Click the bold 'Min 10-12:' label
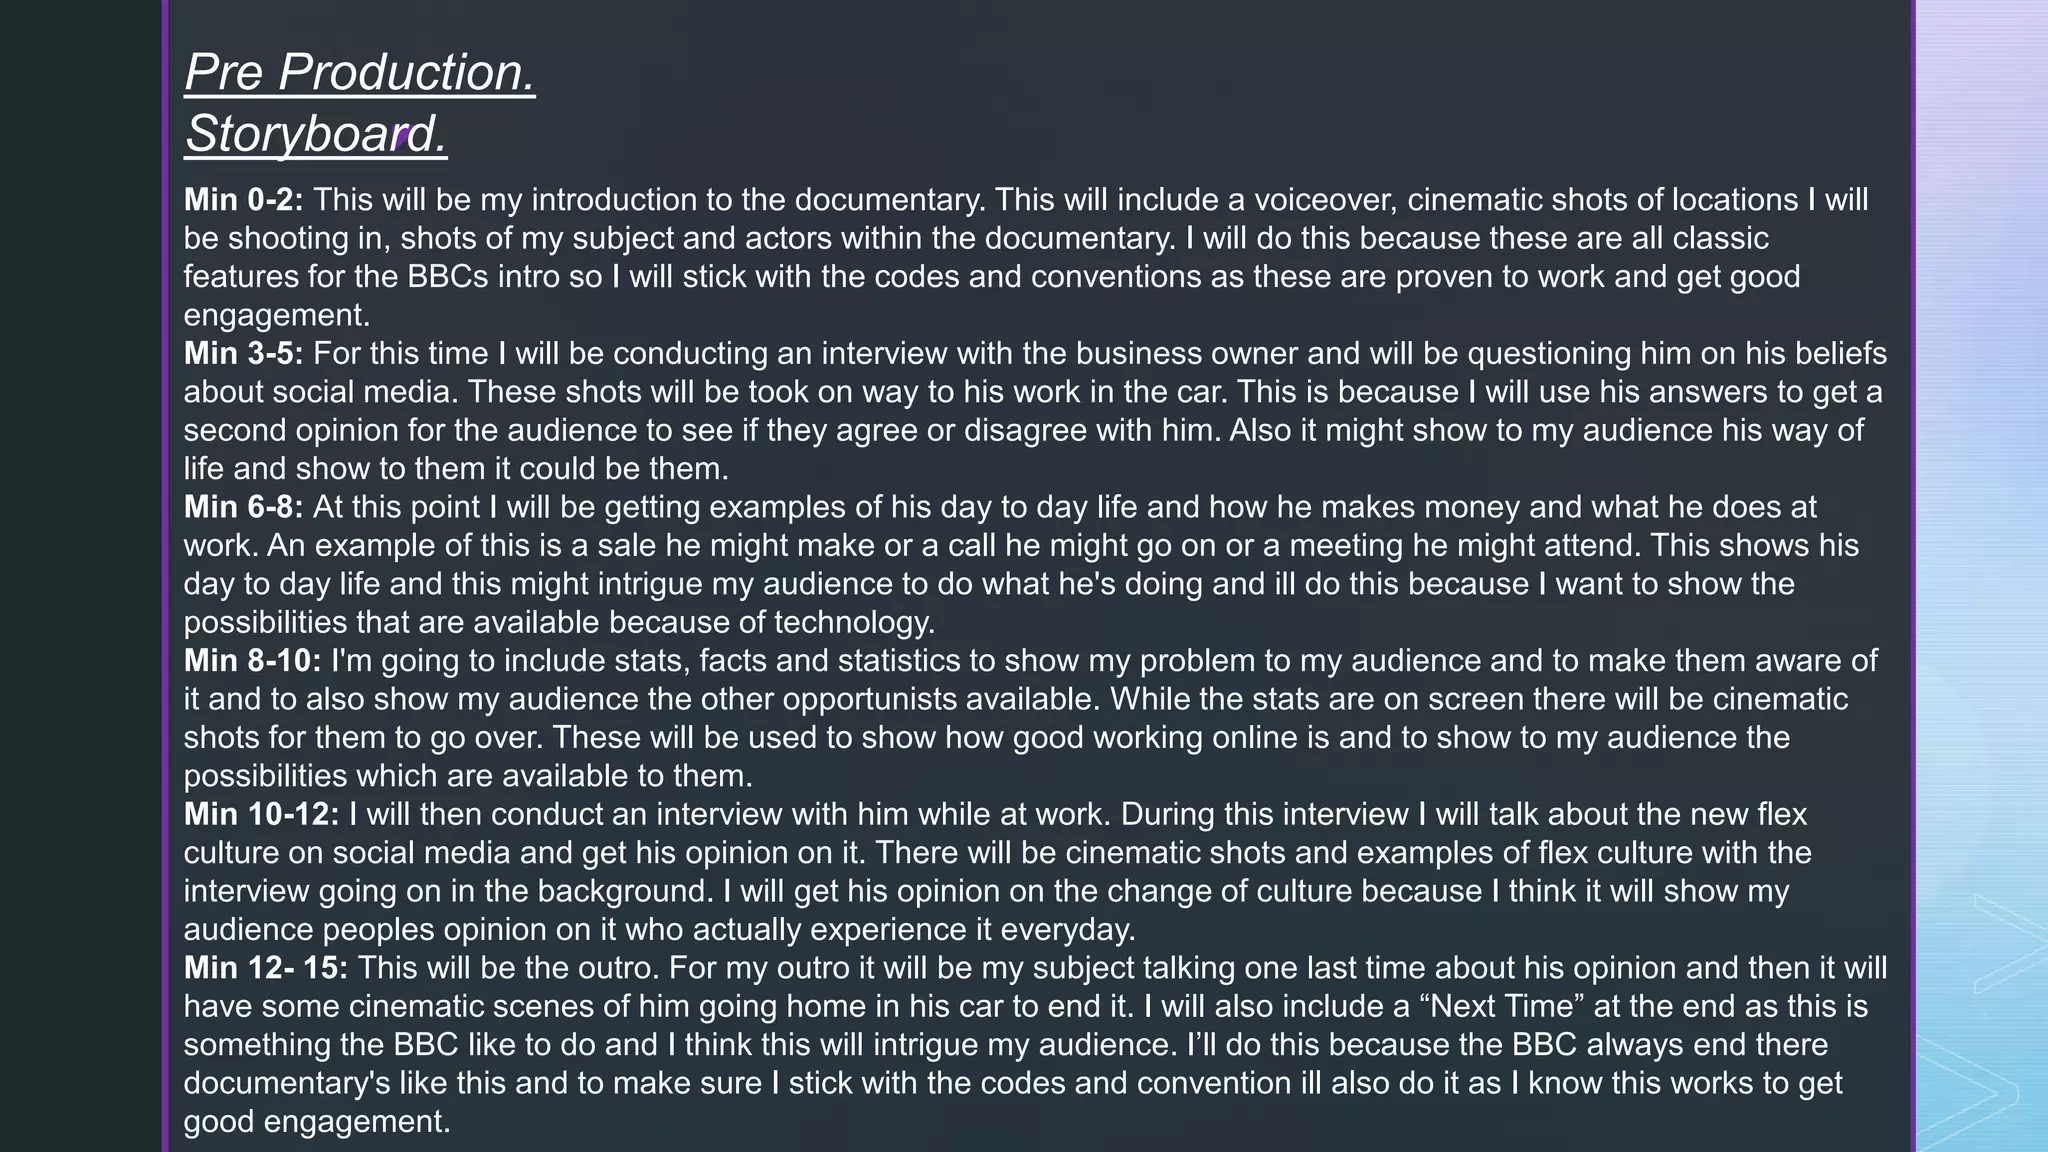Image resolution: width=2048 pixels, height=1152 pixels. click(x=261, y=814)
